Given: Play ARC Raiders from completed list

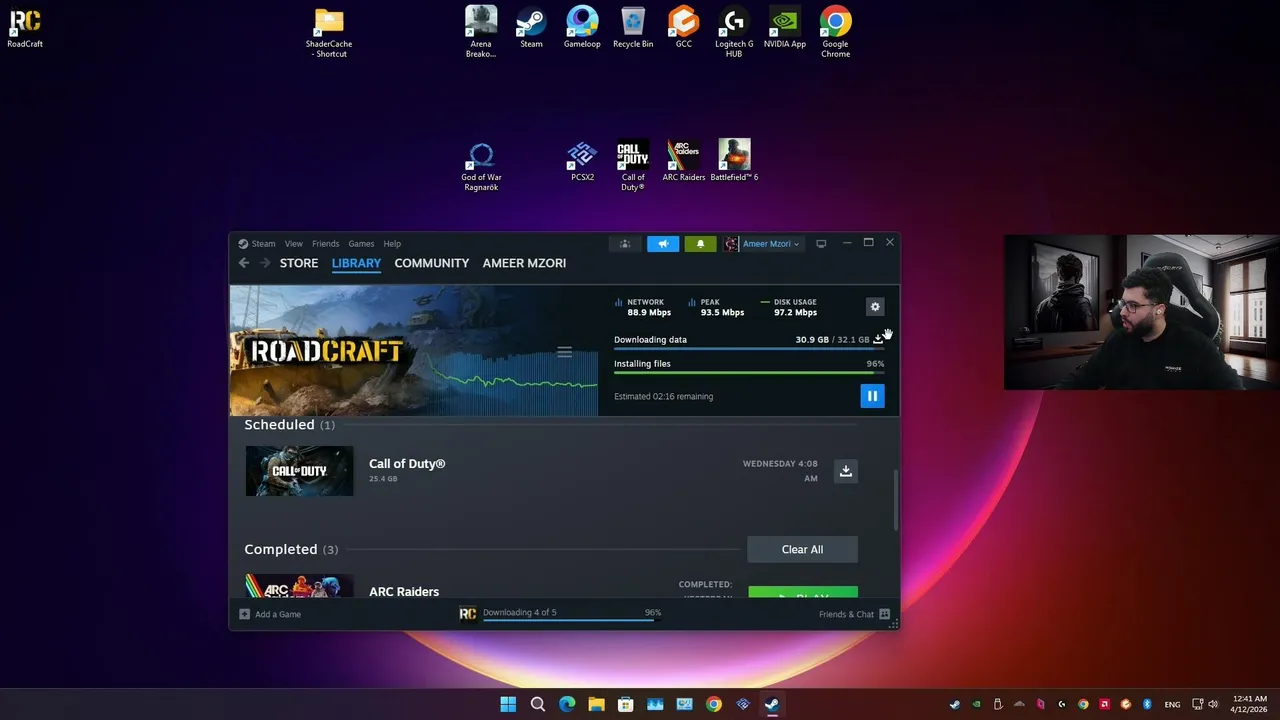Looking at the screenshot, I should [x=802, y=594].
